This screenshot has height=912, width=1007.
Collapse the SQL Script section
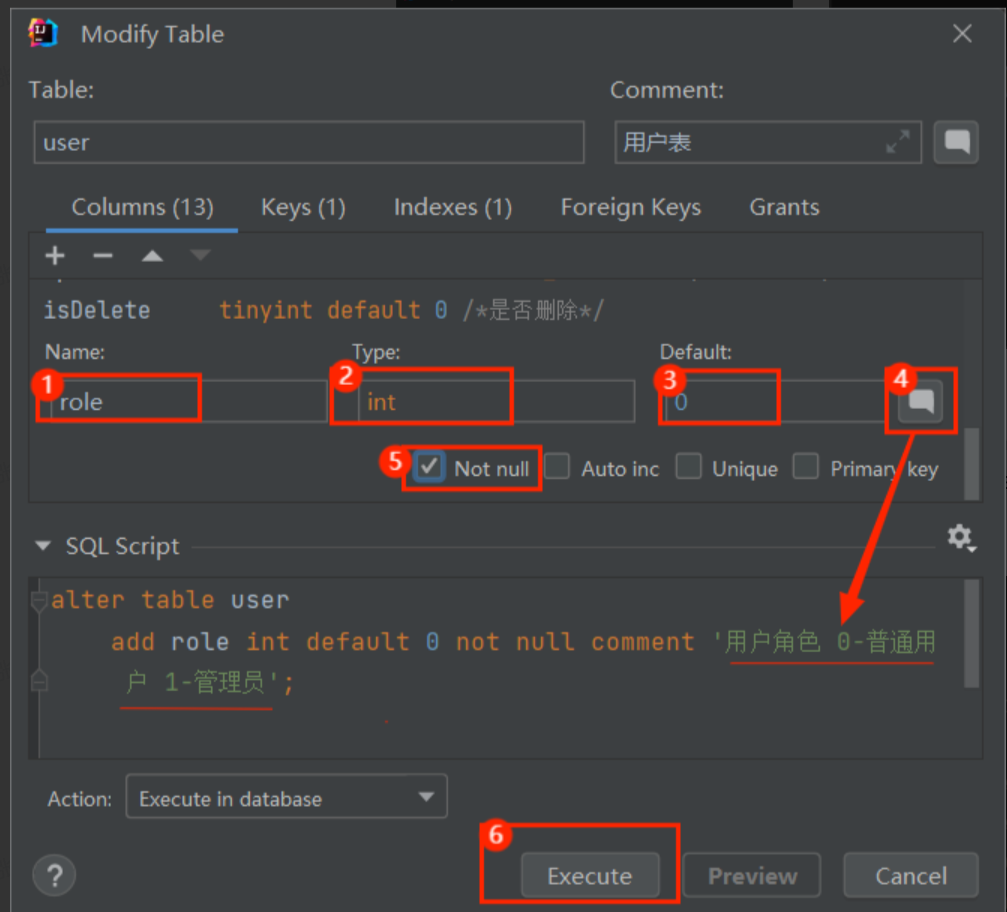pos(43,546)
